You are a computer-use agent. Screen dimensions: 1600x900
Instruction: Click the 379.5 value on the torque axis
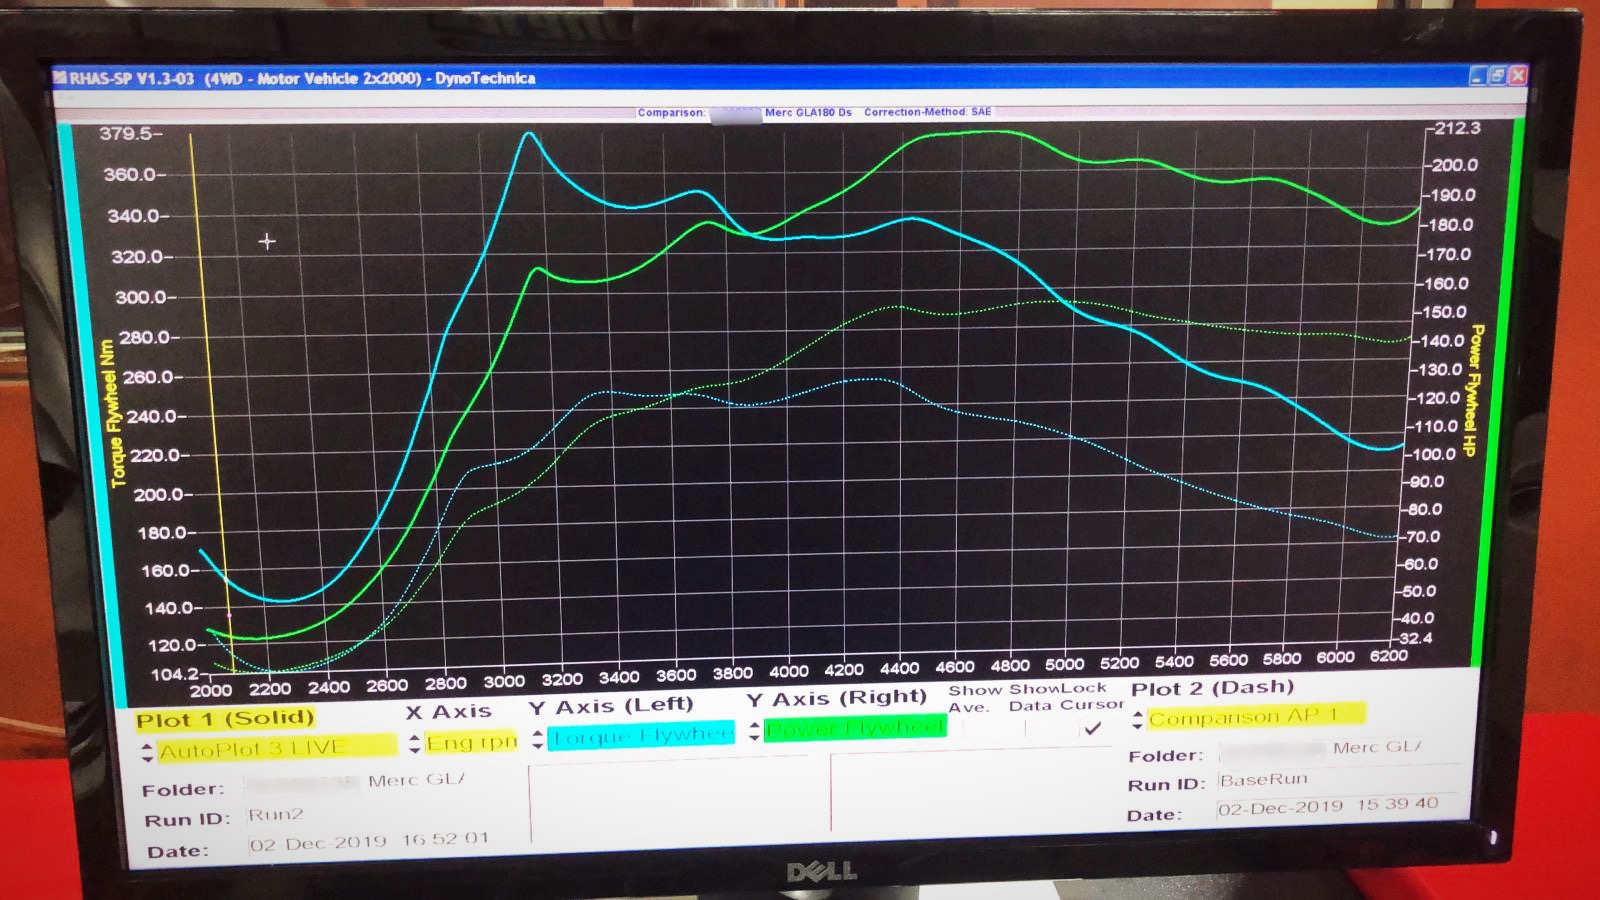(x=125, y=134)
